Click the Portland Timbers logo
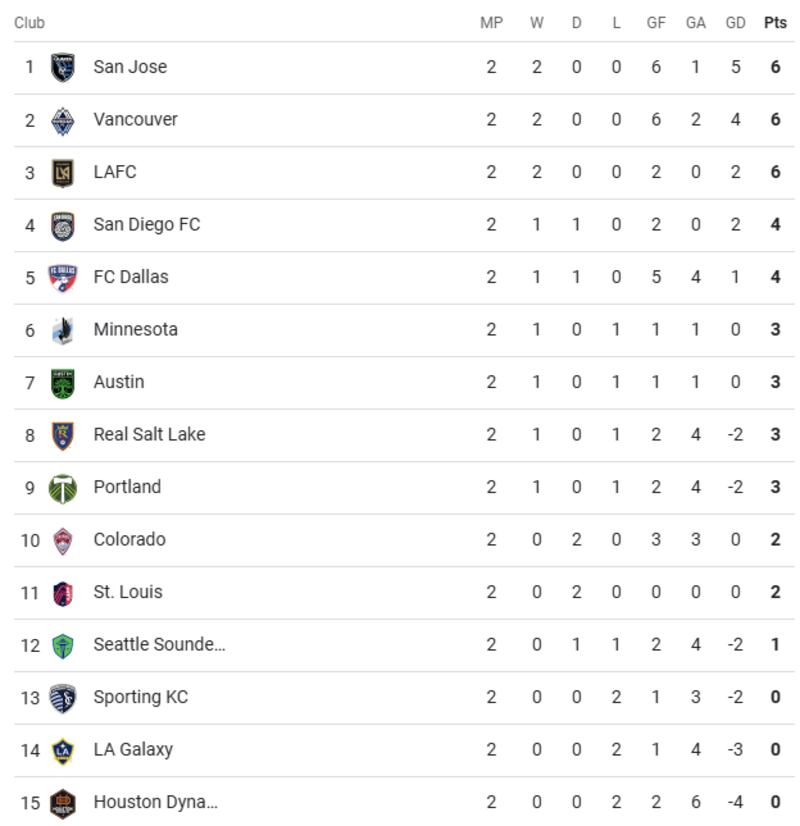Image resolution: width=800 pixels, height=826 pixels. tap(63, 487)
